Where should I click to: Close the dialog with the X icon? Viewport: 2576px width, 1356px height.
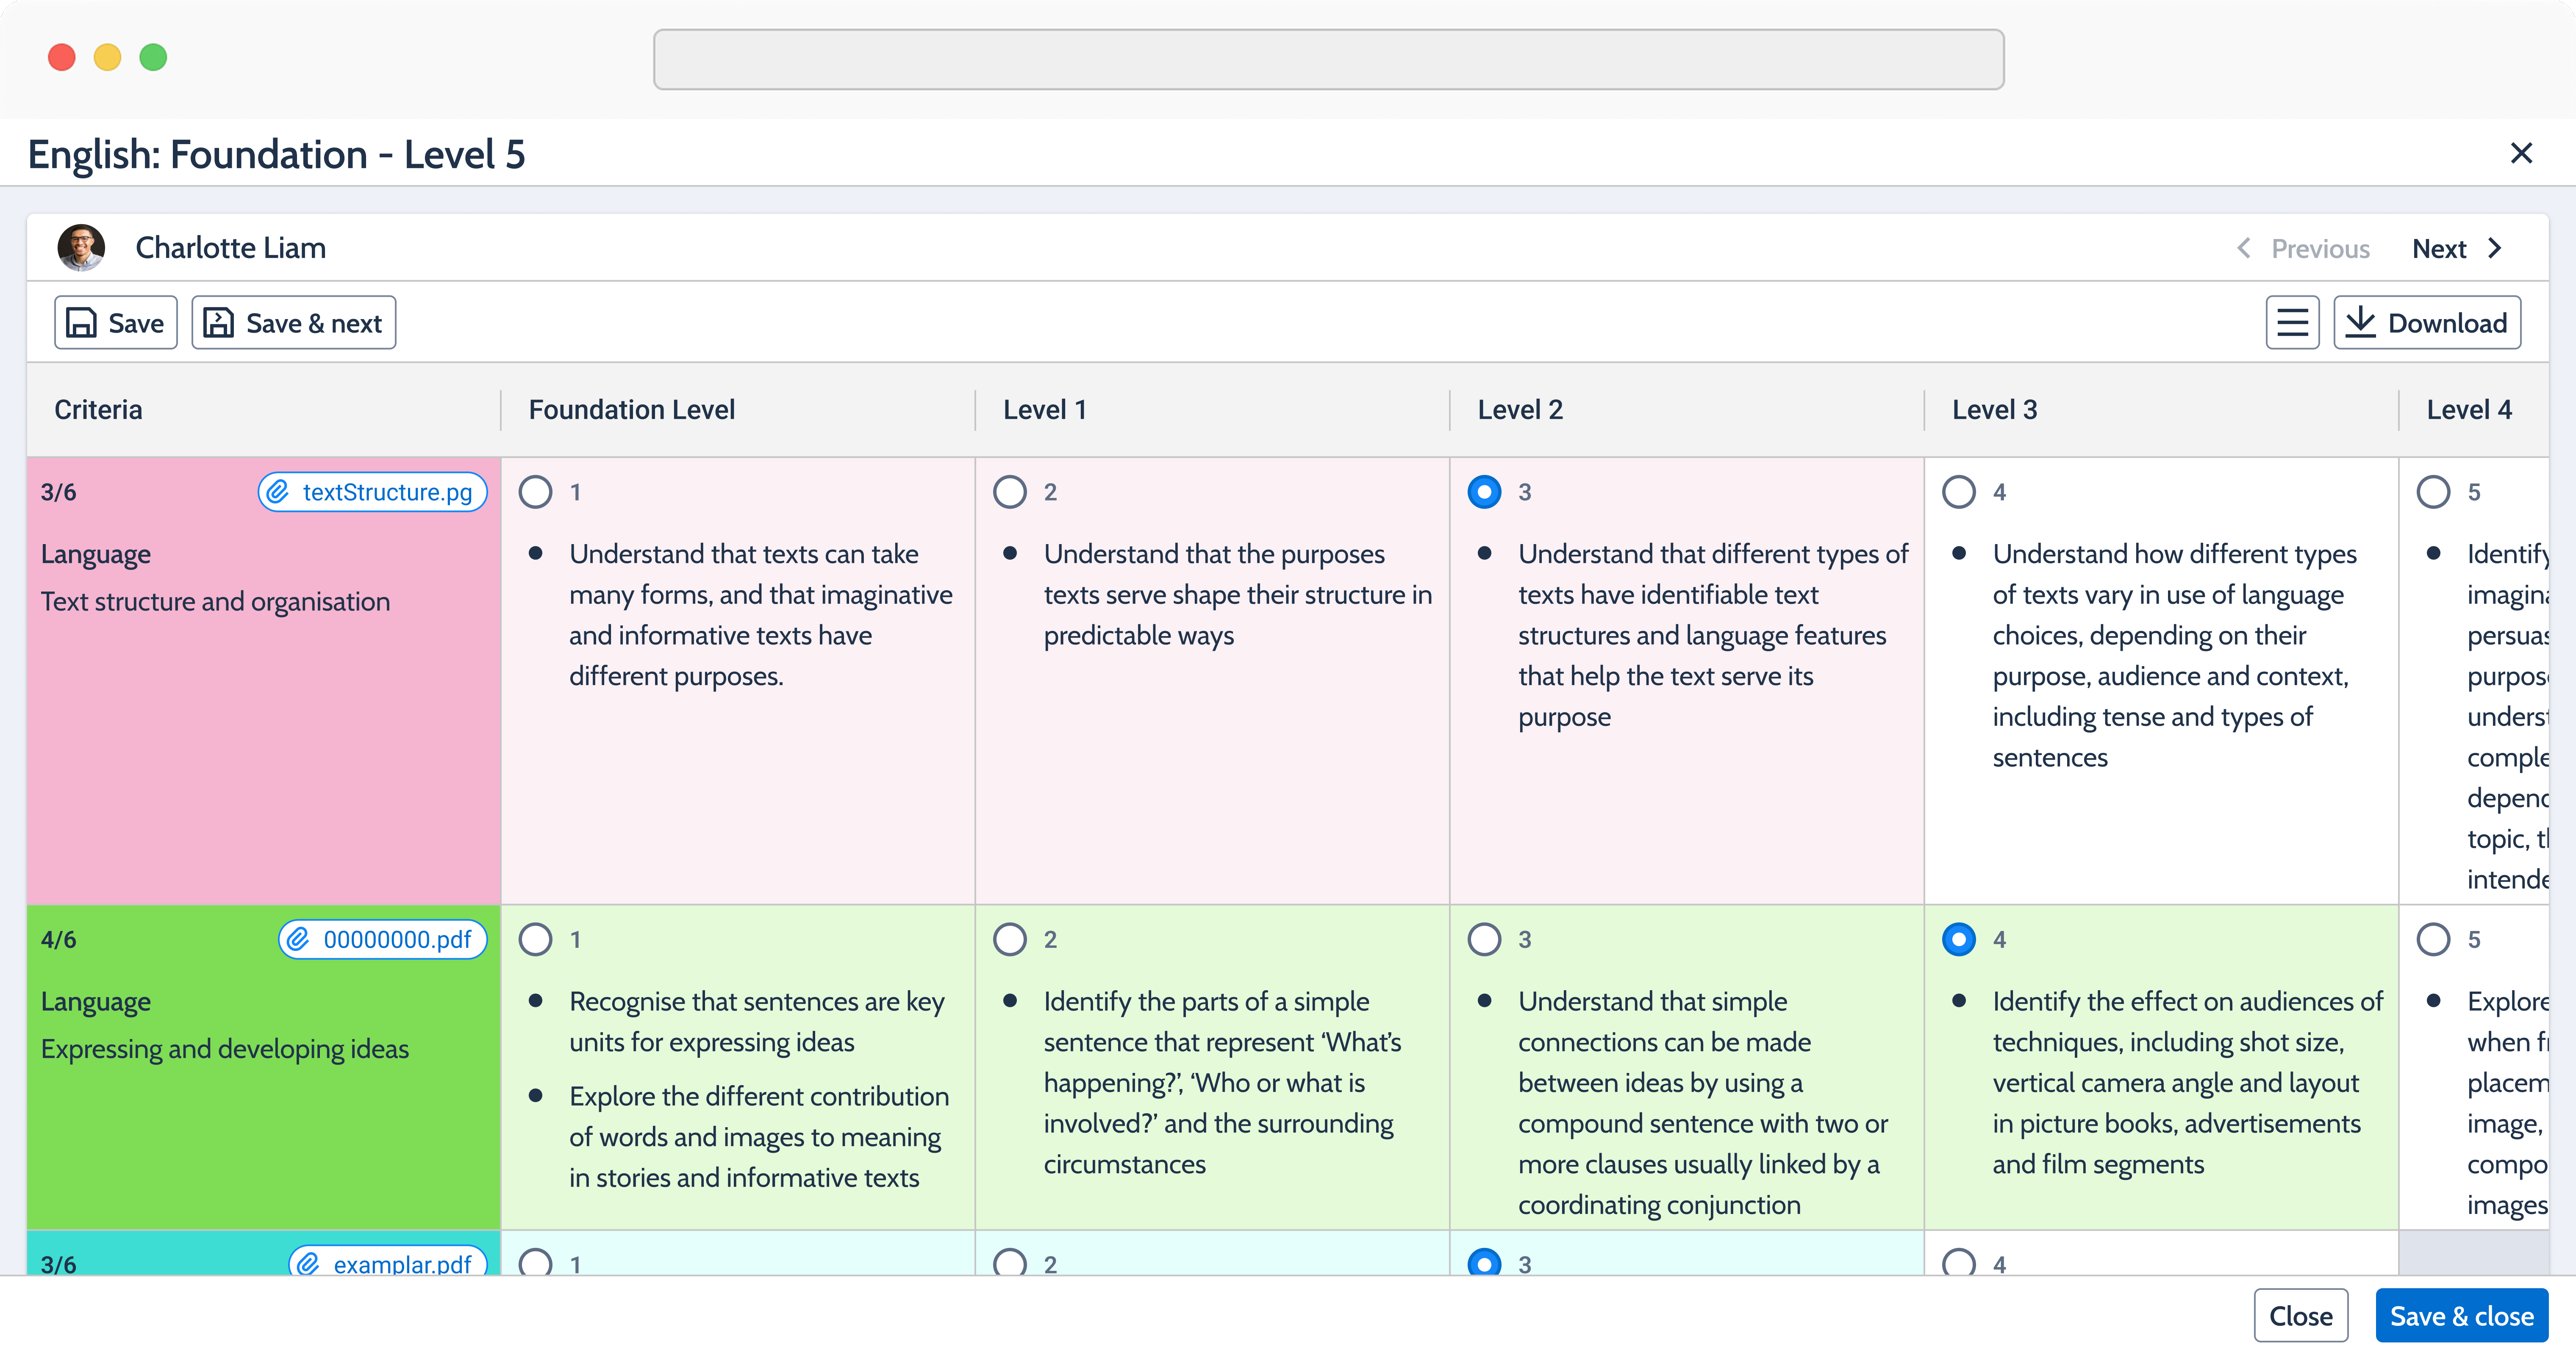pos(2521,153)
